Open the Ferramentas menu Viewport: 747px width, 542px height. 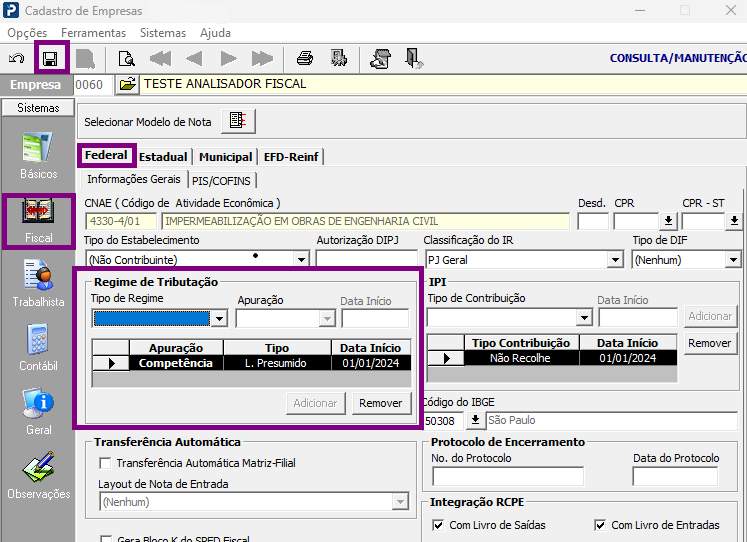coord(93,33)
